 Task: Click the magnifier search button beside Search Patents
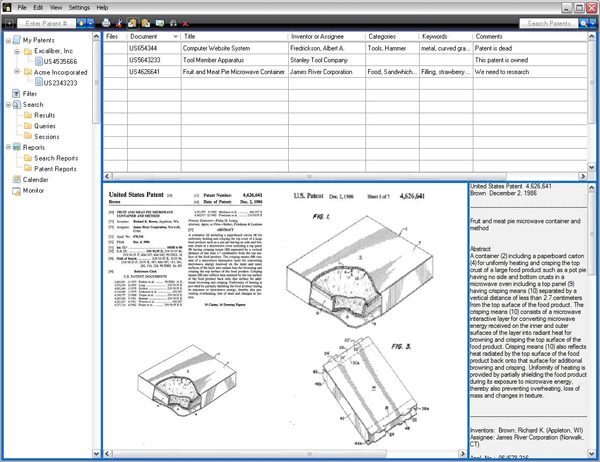(x=584, y=23)
